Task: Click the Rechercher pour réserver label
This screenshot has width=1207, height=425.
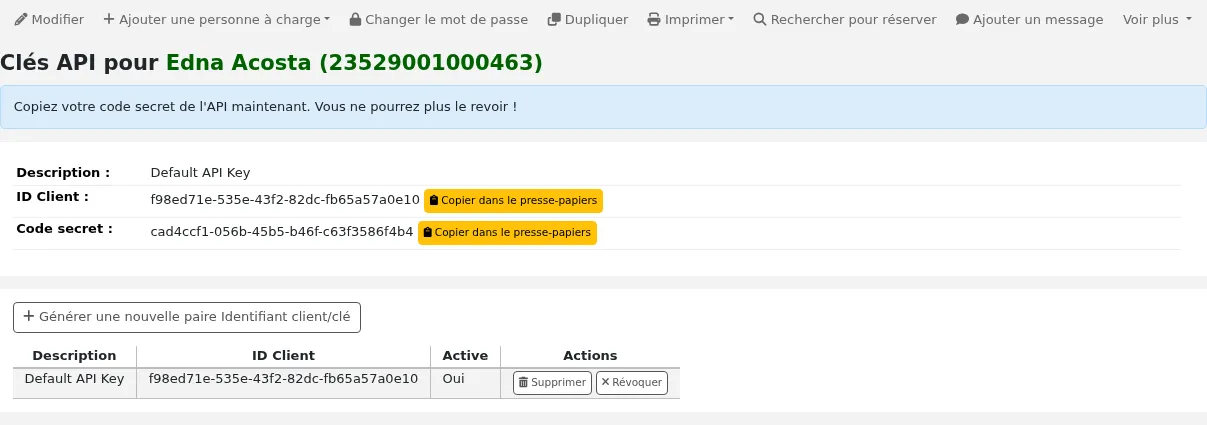Action: coord(854,19)
